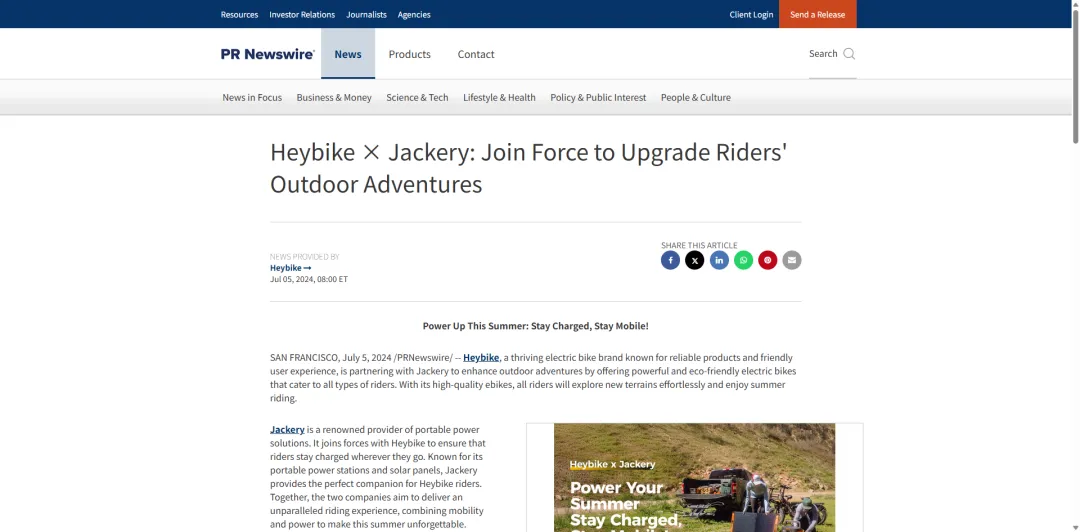Image resolution: width=1080 pixels, height=532 pixels.
Task: View Heybike x Jackery promo image
Action: 694,478
